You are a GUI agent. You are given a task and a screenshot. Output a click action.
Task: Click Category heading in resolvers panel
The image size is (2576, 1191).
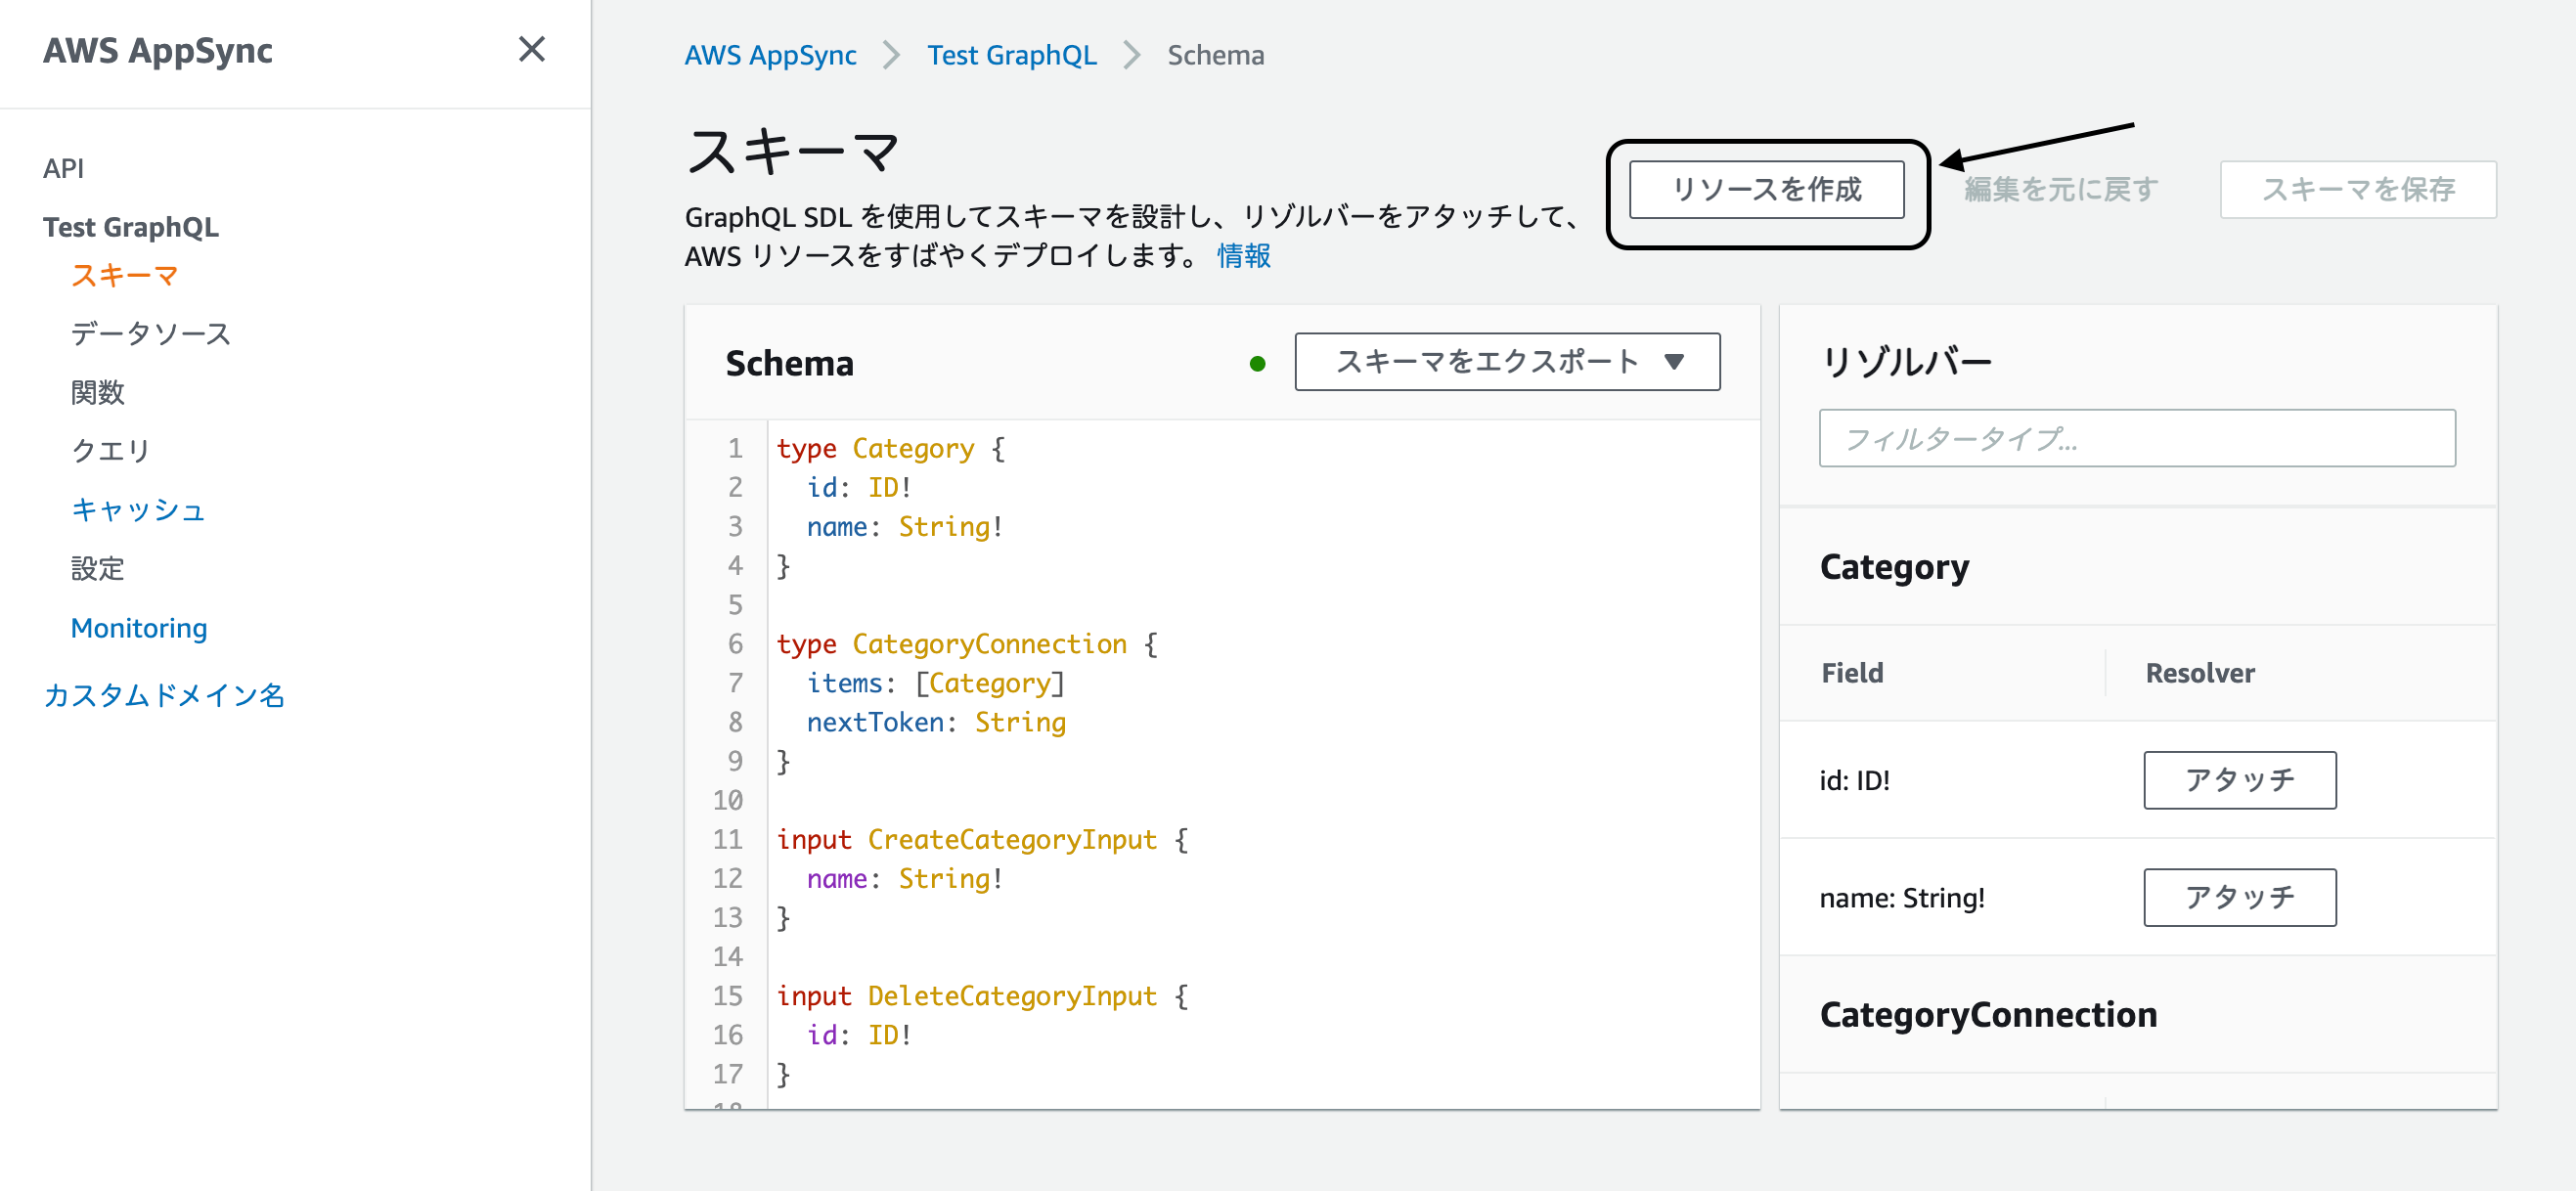coord(1894,567)
